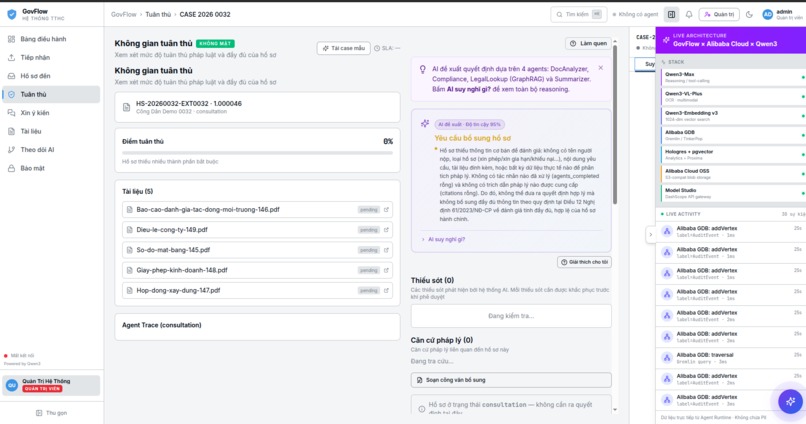Toggle the side panel layout icon
Viewport: 806px width, 424px height.
click(671, 14)
